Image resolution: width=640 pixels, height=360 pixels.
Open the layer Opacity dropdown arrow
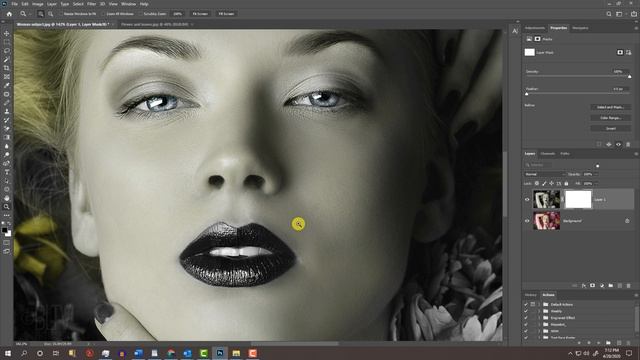[x=596, y=174]
